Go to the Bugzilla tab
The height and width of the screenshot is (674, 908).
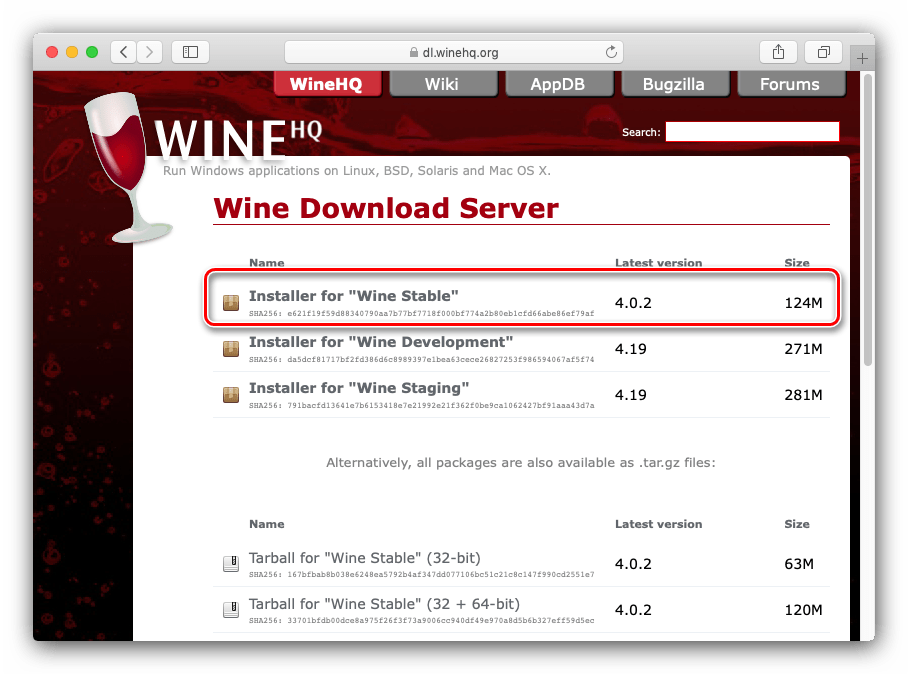pyautogui.click(x=673, y=84)
